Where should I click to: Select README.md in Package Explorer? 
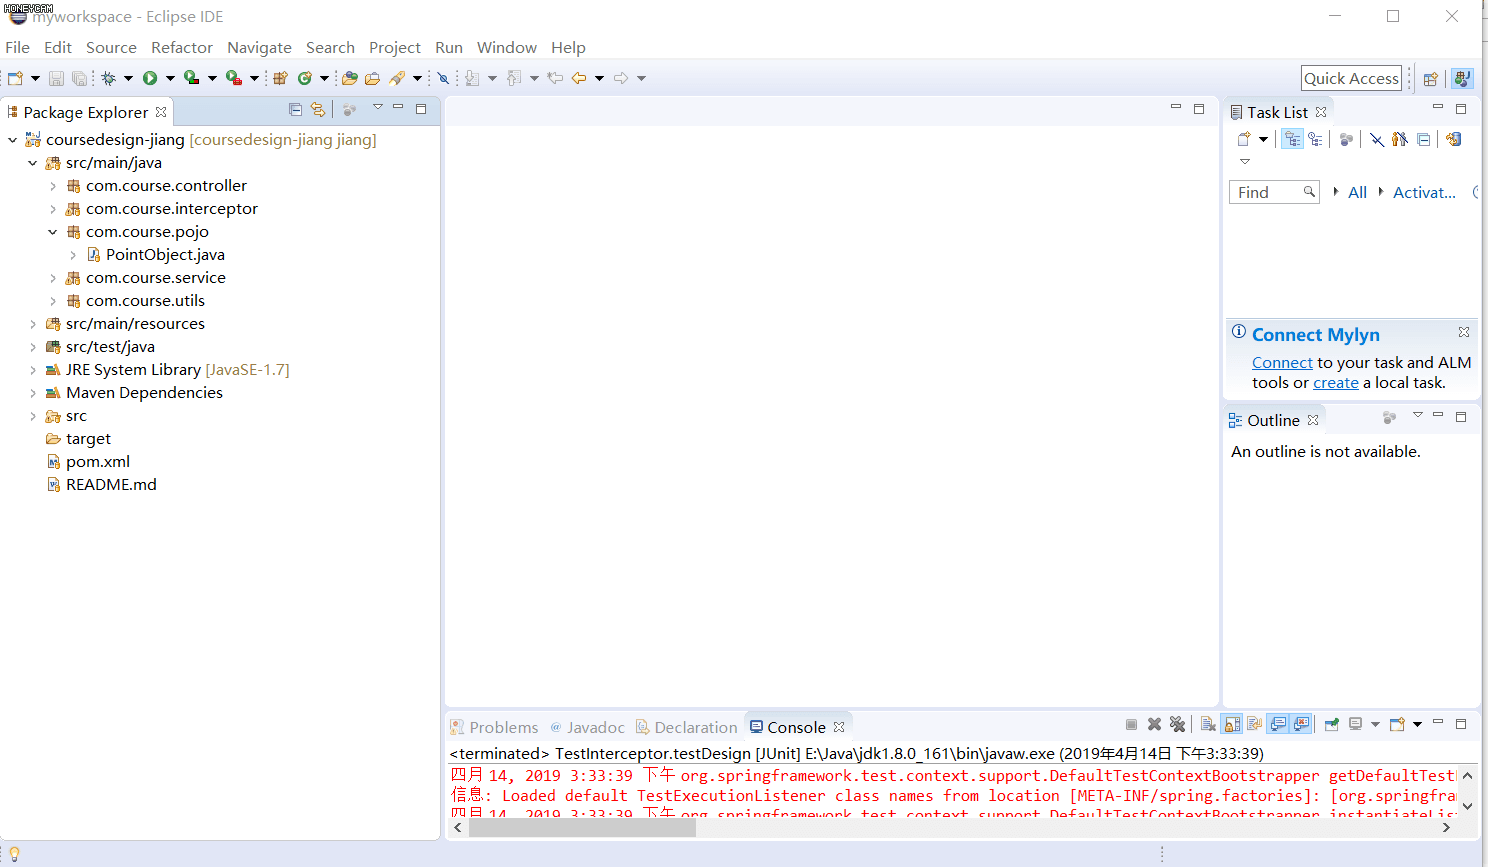point(101,485)
